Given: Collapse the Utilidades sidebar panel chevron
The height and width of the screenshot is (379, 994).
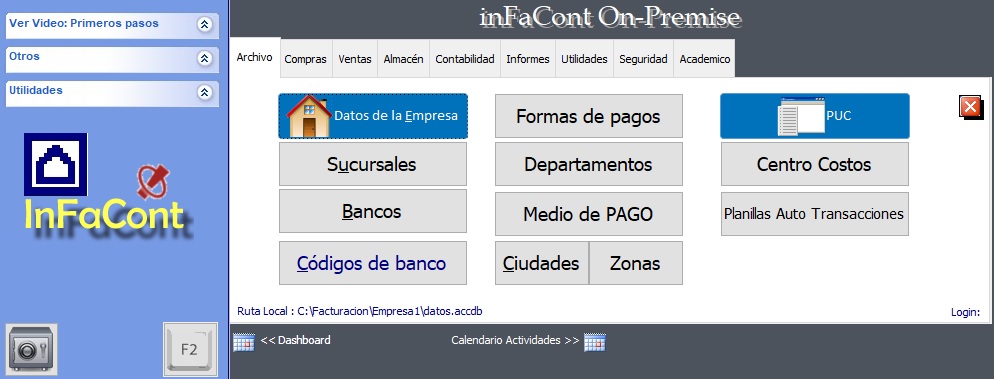Looking at the screenshot, I should [x=204, y=93].
